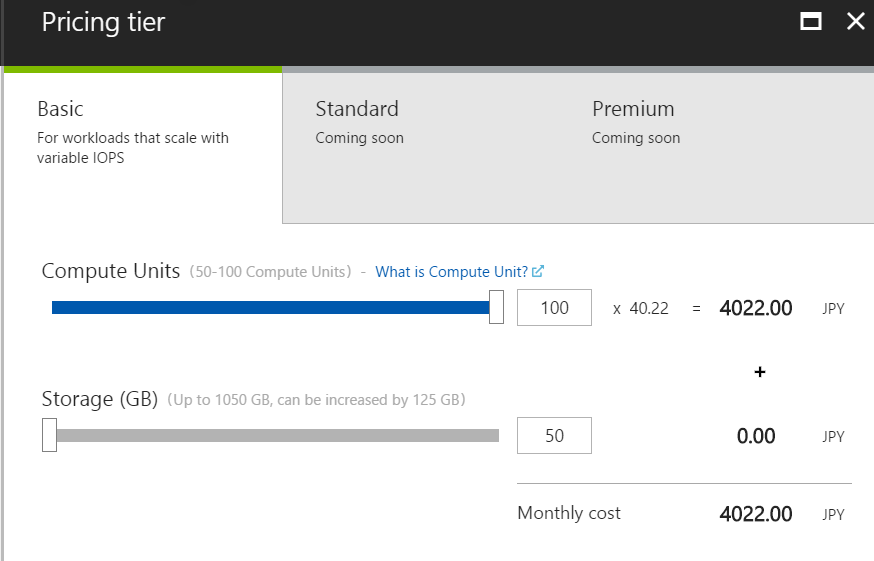Click the 50-100 Compute Units hint text
The width and height of the screenshot is (874, 561).
click(x=270, y=272)
